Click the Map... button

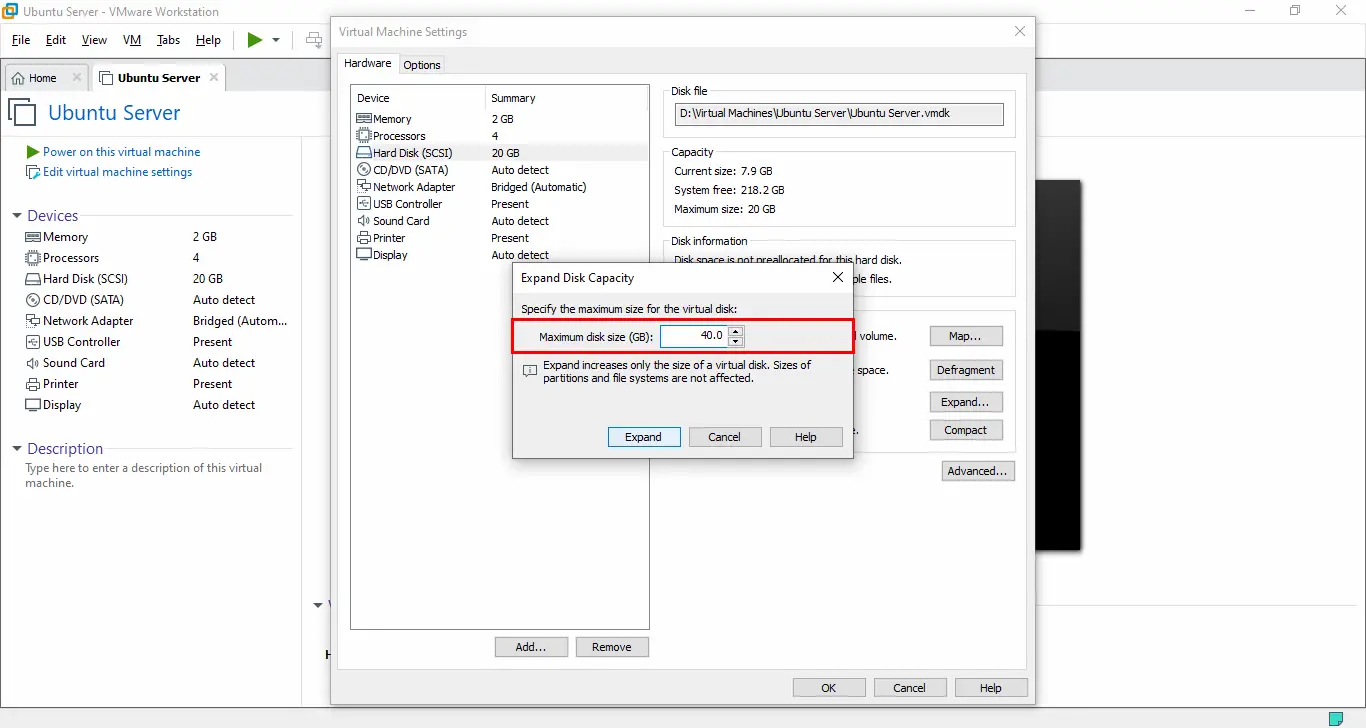click(966, 336)
